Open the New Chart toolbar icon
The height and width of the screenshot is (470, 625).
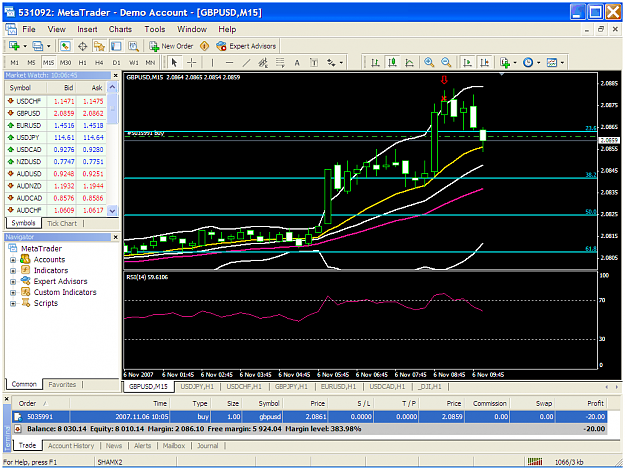[14, 46]
